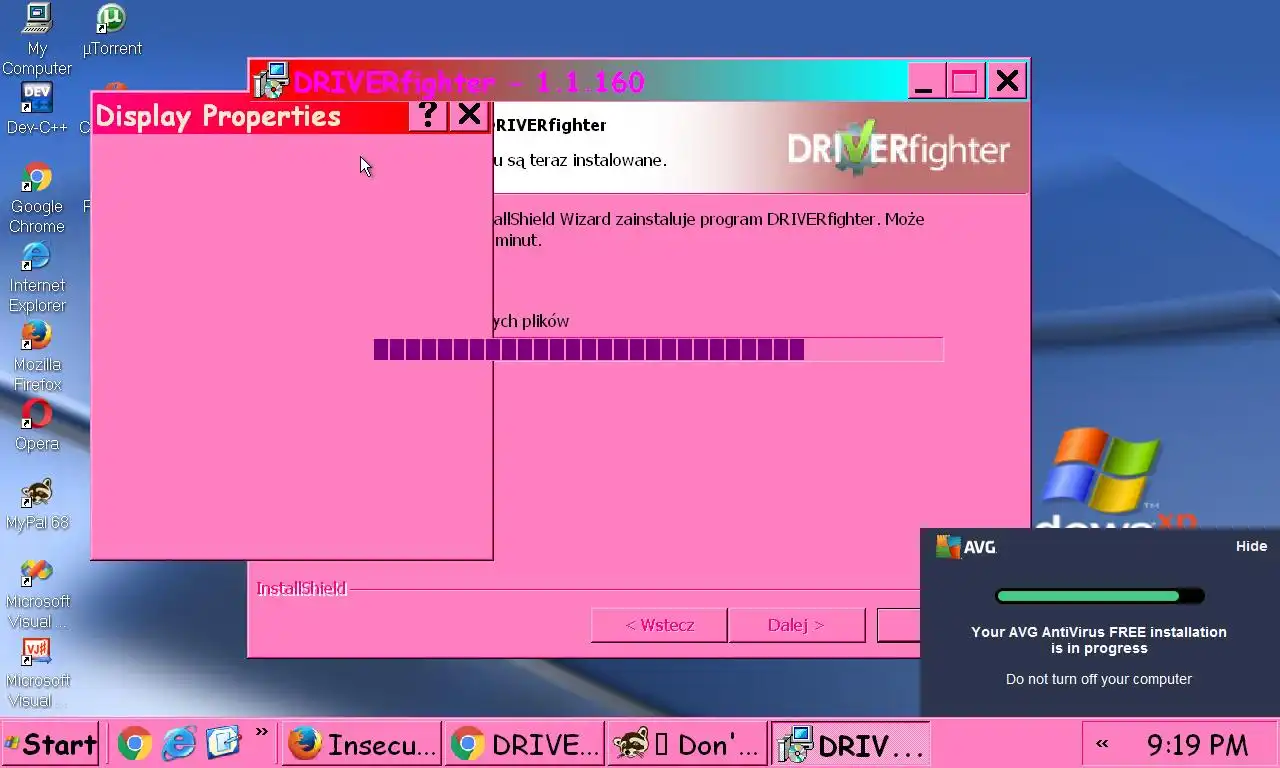The width and height of the screenshot is (1280, 768).
Task: Switch to MyPal 'Don'...' taskbar window
Action: pyautogui.click(x=688, y=744)
